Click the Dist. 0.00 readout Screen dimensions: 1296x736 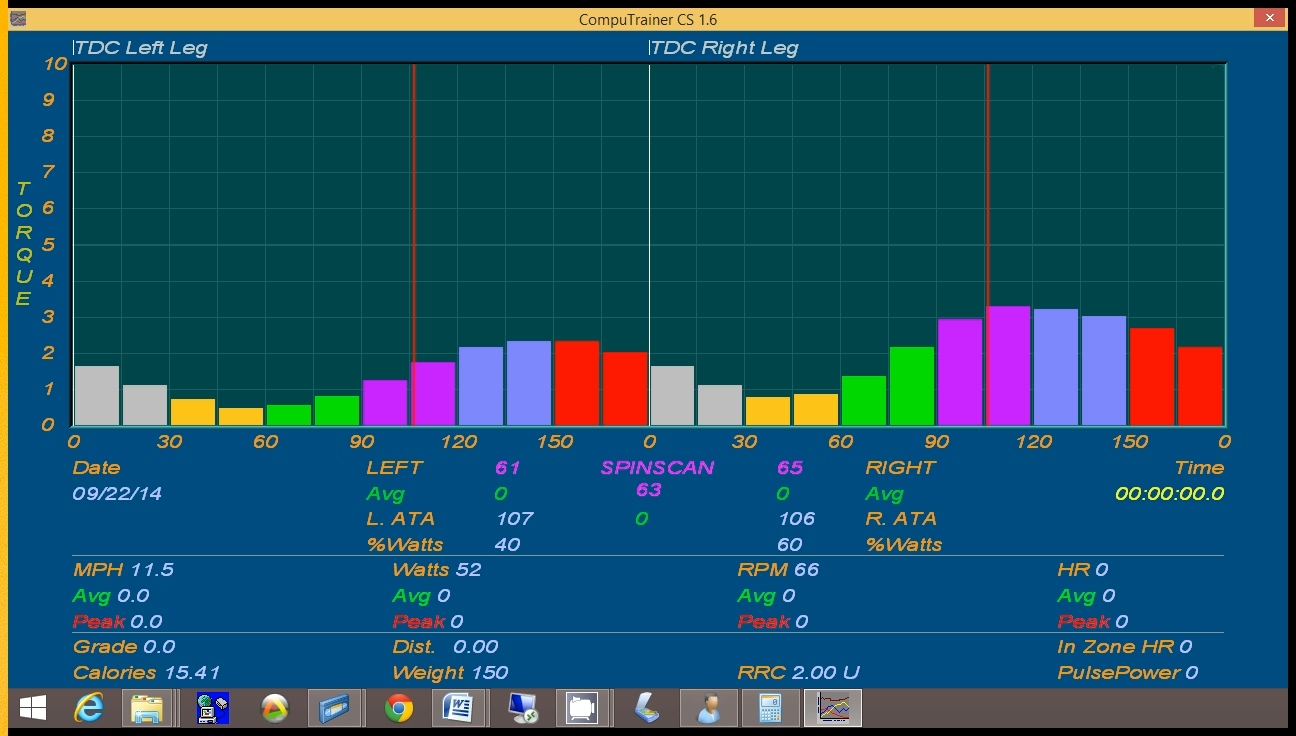click(445, 647)
